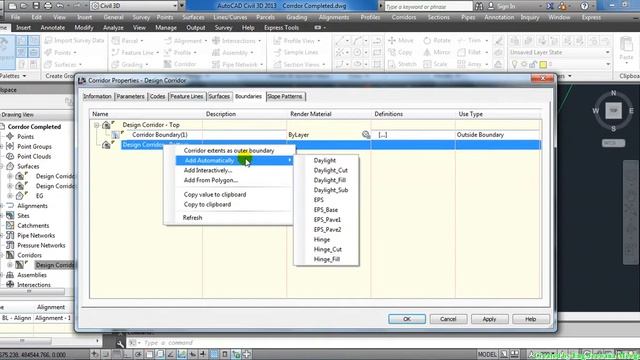The height and width of the screenshot is (360, 640).
Task: Choose Daylight from the submenu
Action: pyautogui.click(x=325, y=160)
